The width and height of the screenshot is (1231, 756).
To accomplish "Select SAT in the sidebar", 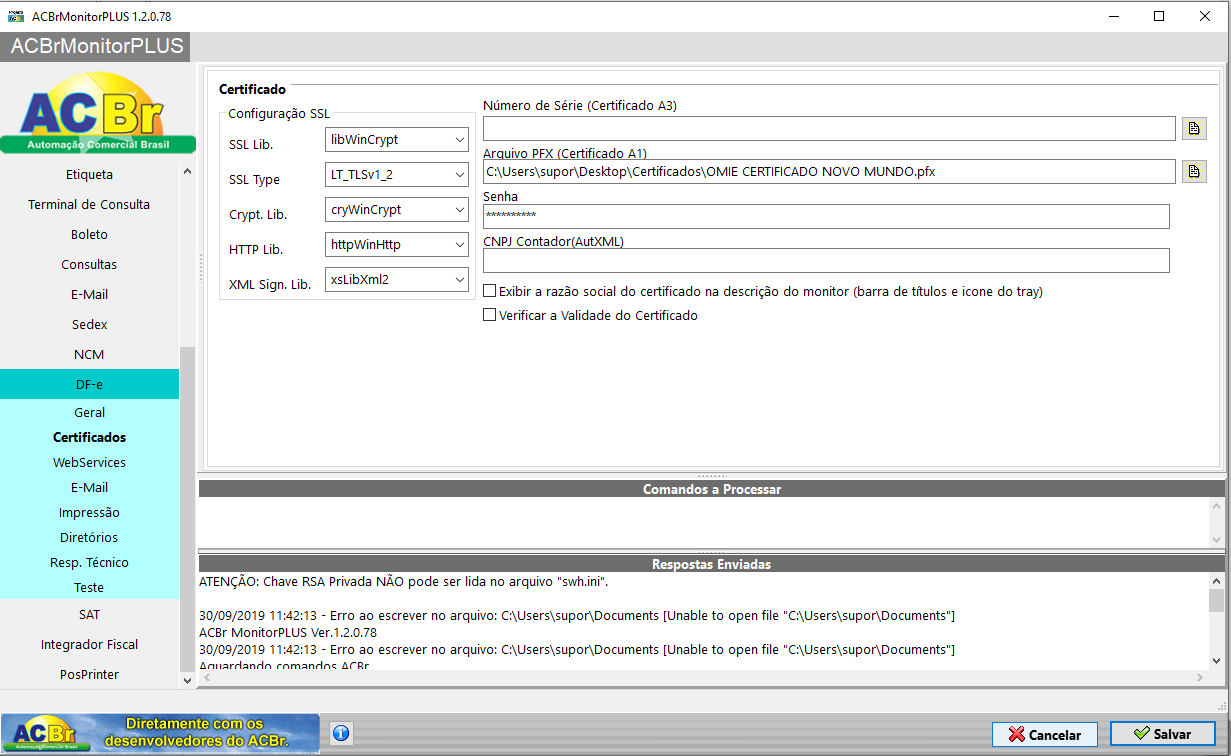I will tap(90, 614).
